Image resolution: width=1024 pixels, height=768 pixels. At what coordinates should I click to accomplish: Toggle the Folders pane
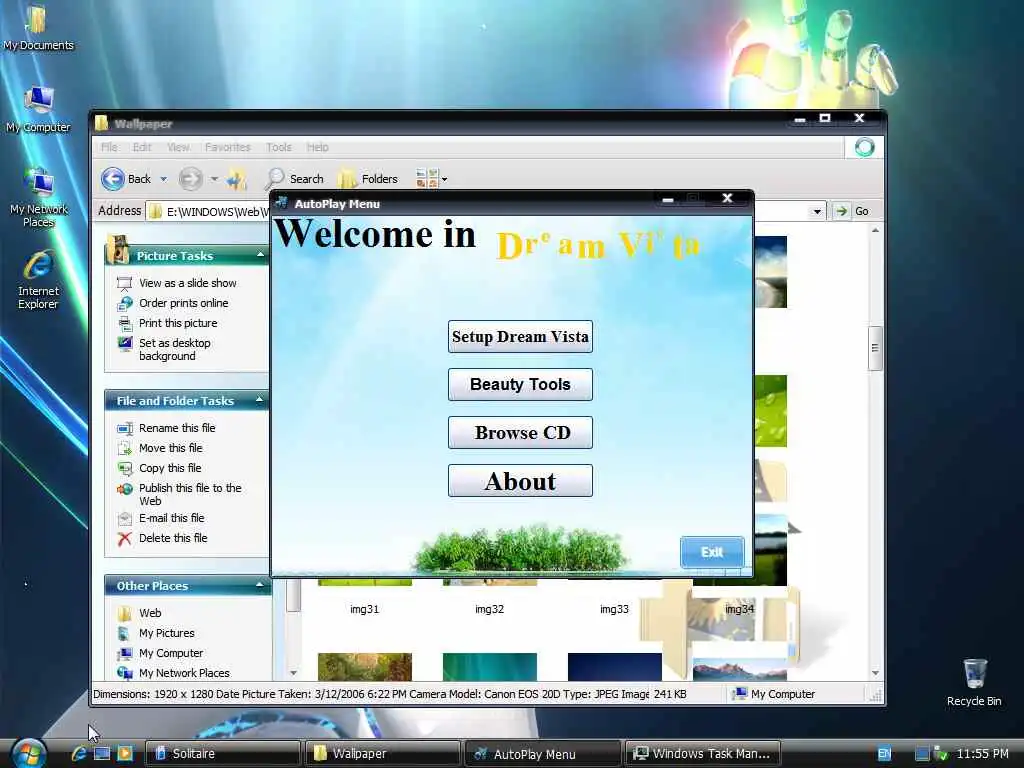coord(368,178)
